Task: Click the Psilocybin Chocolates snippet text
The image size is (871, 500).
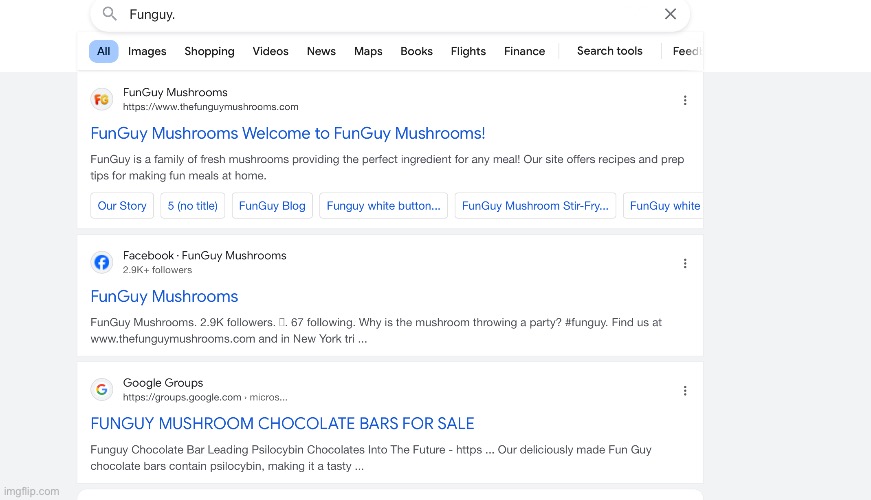Action: (x=371, y=458)
